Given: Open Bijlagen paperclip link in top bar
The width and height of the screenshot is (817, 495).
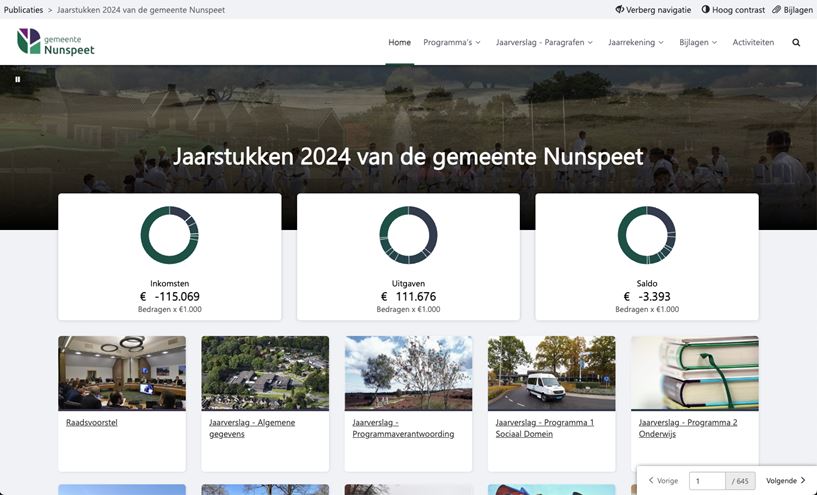Looking at the screenshot, I should click(792, 10).
